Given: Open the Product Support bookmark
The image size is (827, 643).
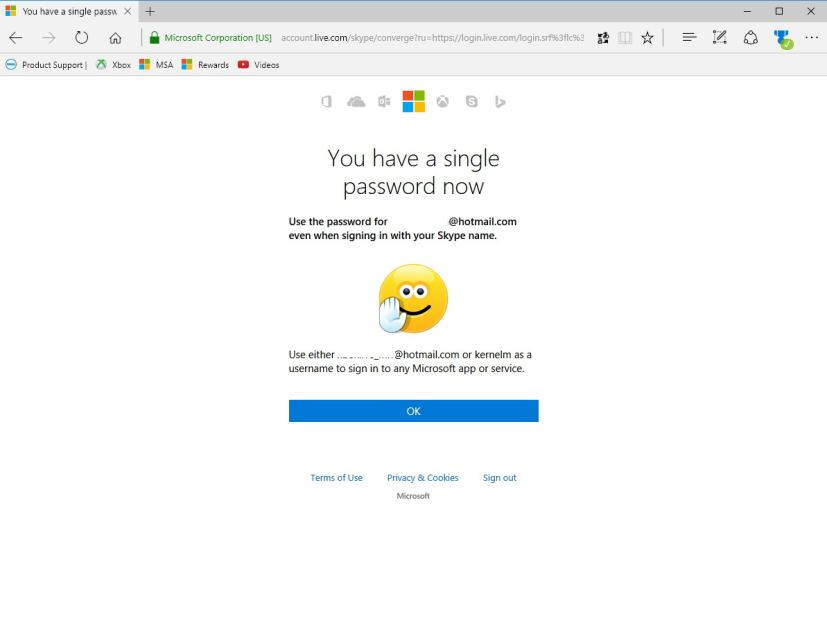Looking at the screenshot, I should (46, 65).
